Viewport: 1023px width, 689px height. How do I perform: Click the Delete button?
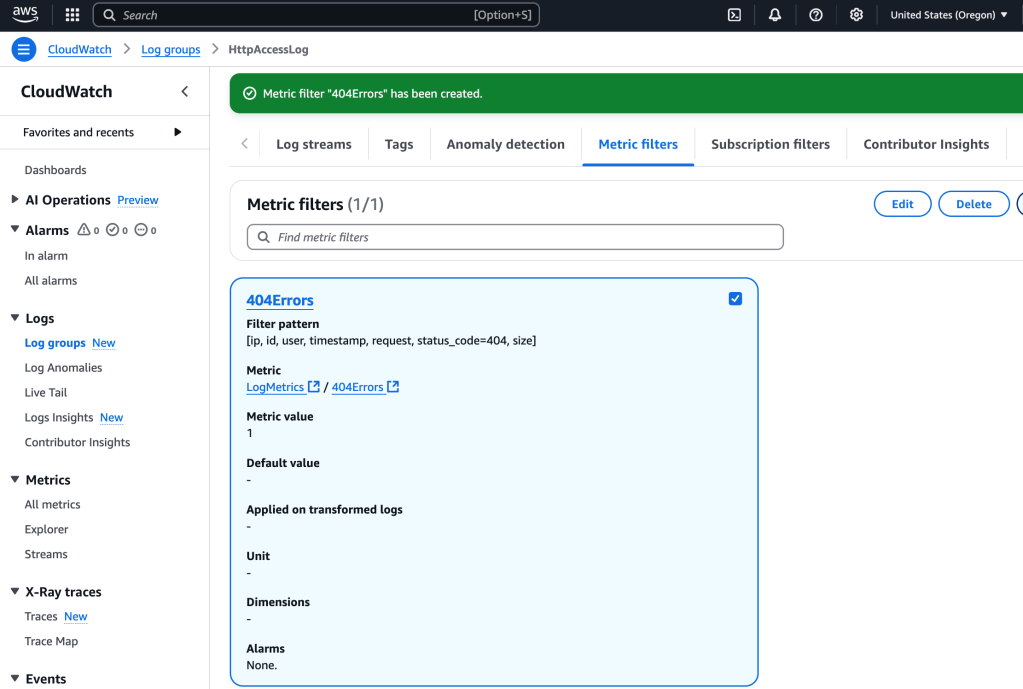tap(973, 204)
